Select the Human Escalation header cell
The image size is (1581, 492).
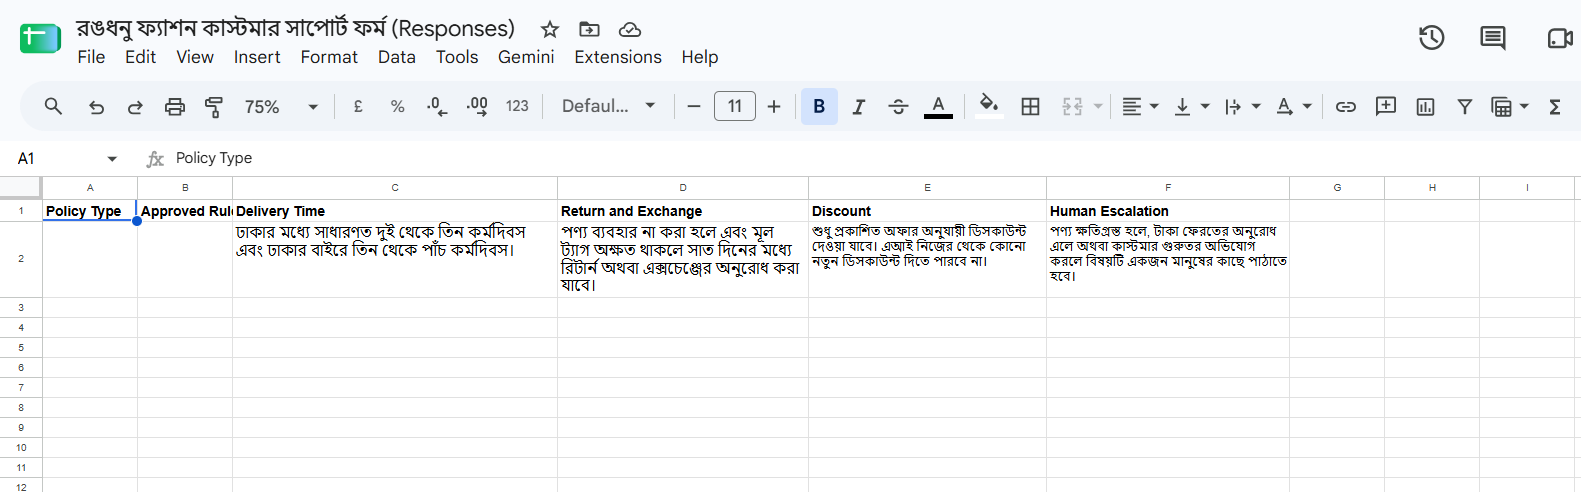[1168, 211]
